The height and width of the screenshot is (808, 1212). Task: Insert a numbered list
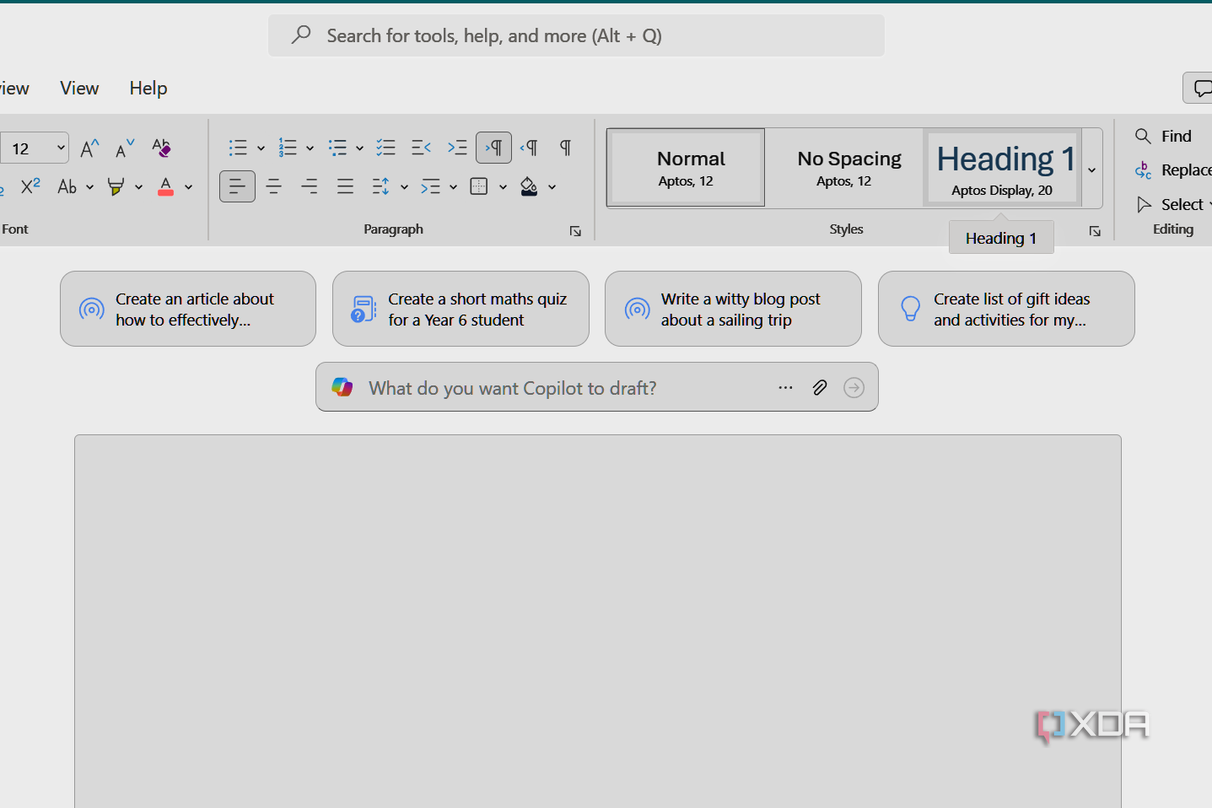point(288,148)
